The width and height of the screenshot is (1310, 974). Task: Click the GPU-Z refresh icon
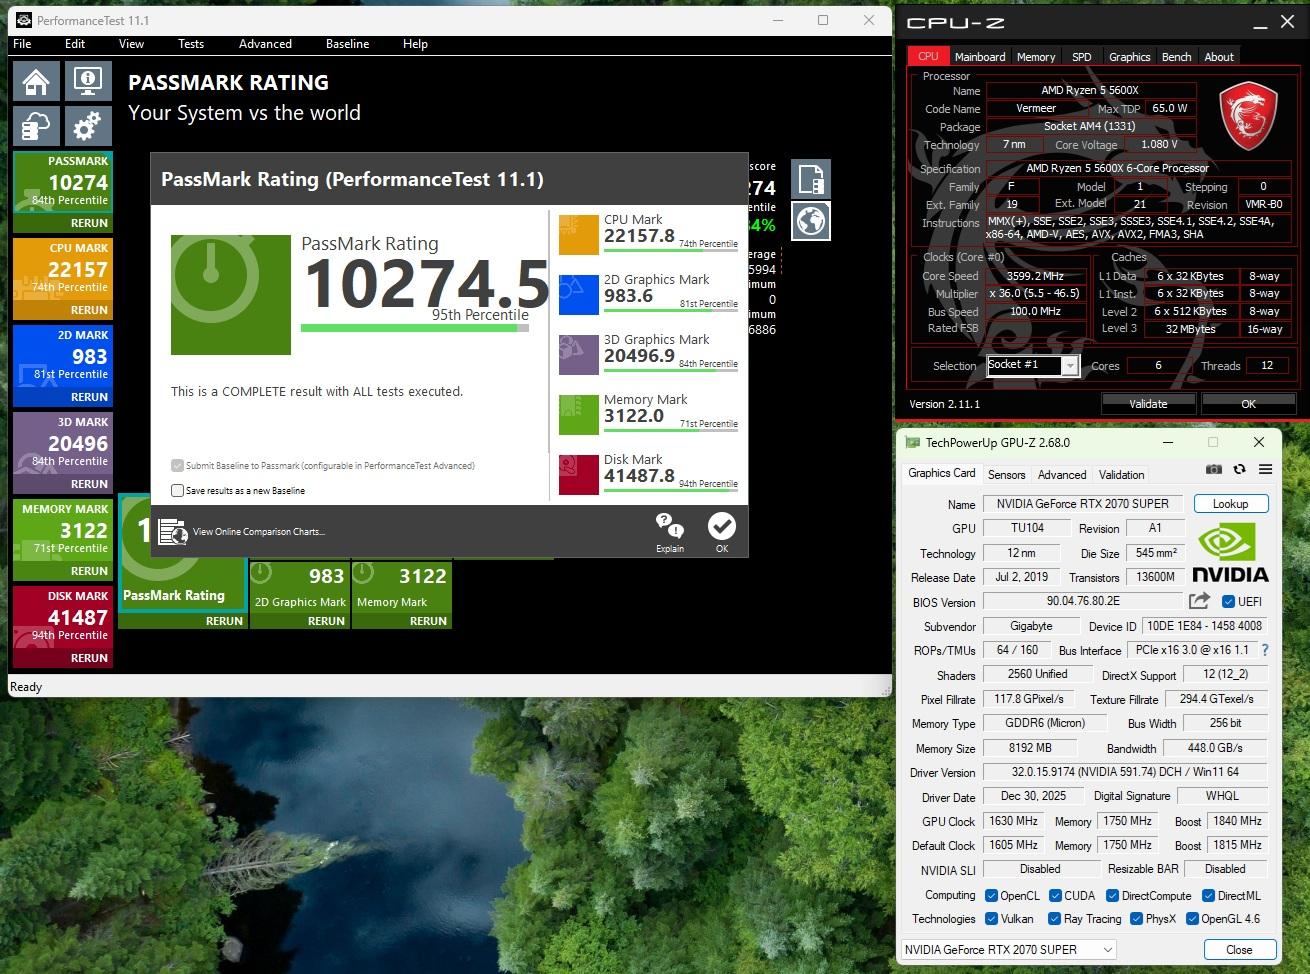point(1239,469)
